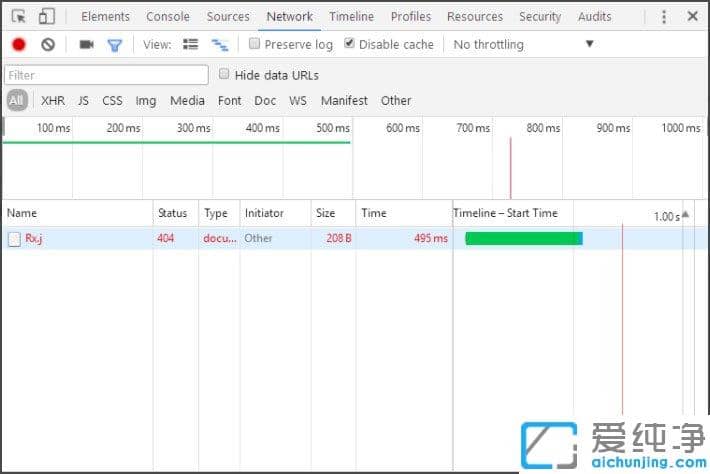Switch to the Console tab
The width and height of the screenshot is (710, 474).
167,16
